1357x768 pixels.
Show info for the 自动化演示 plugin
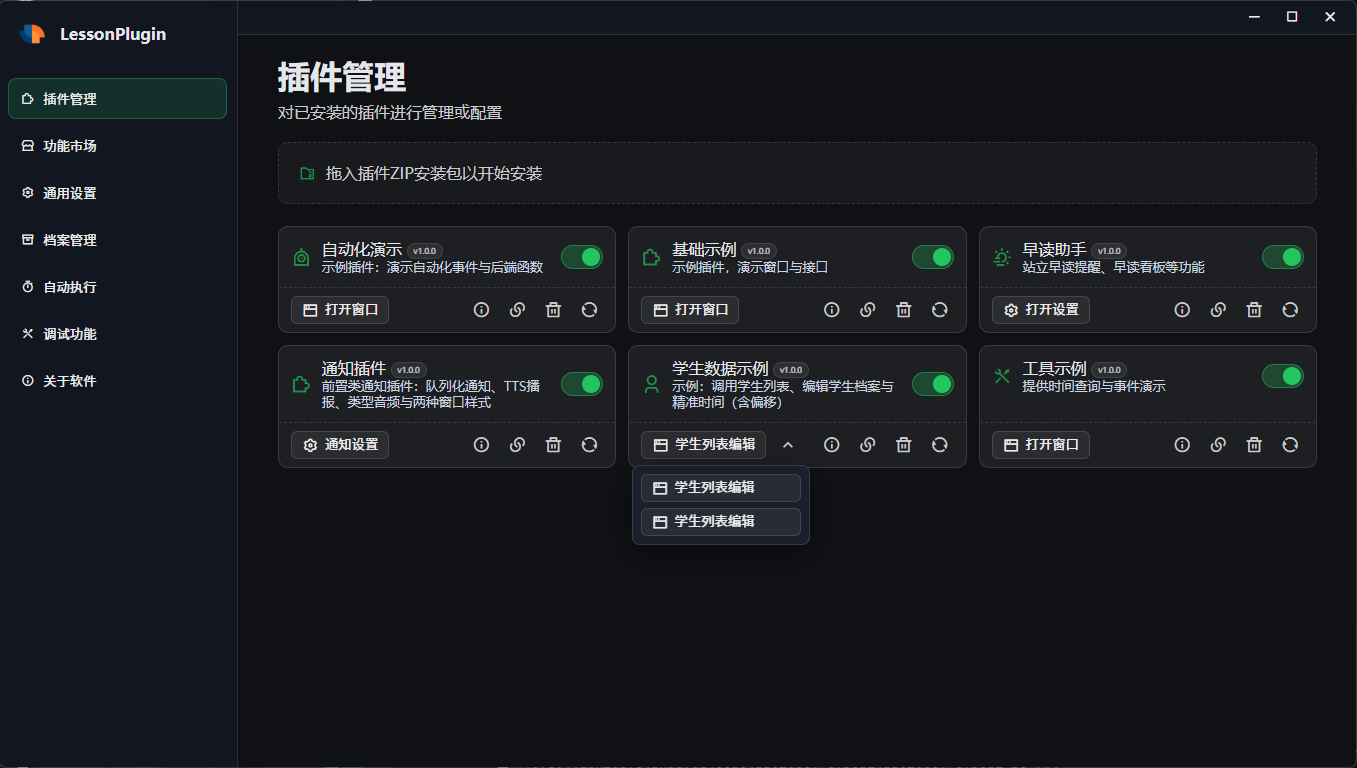pos(481,310)
